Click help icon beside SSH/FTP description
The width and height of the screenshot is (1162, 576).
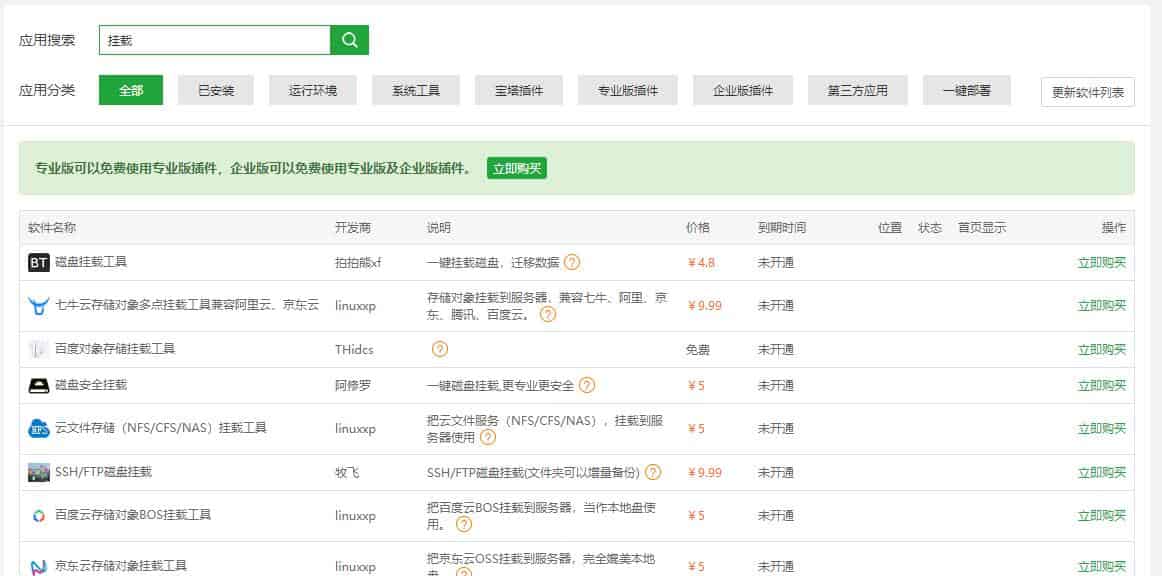653,472
